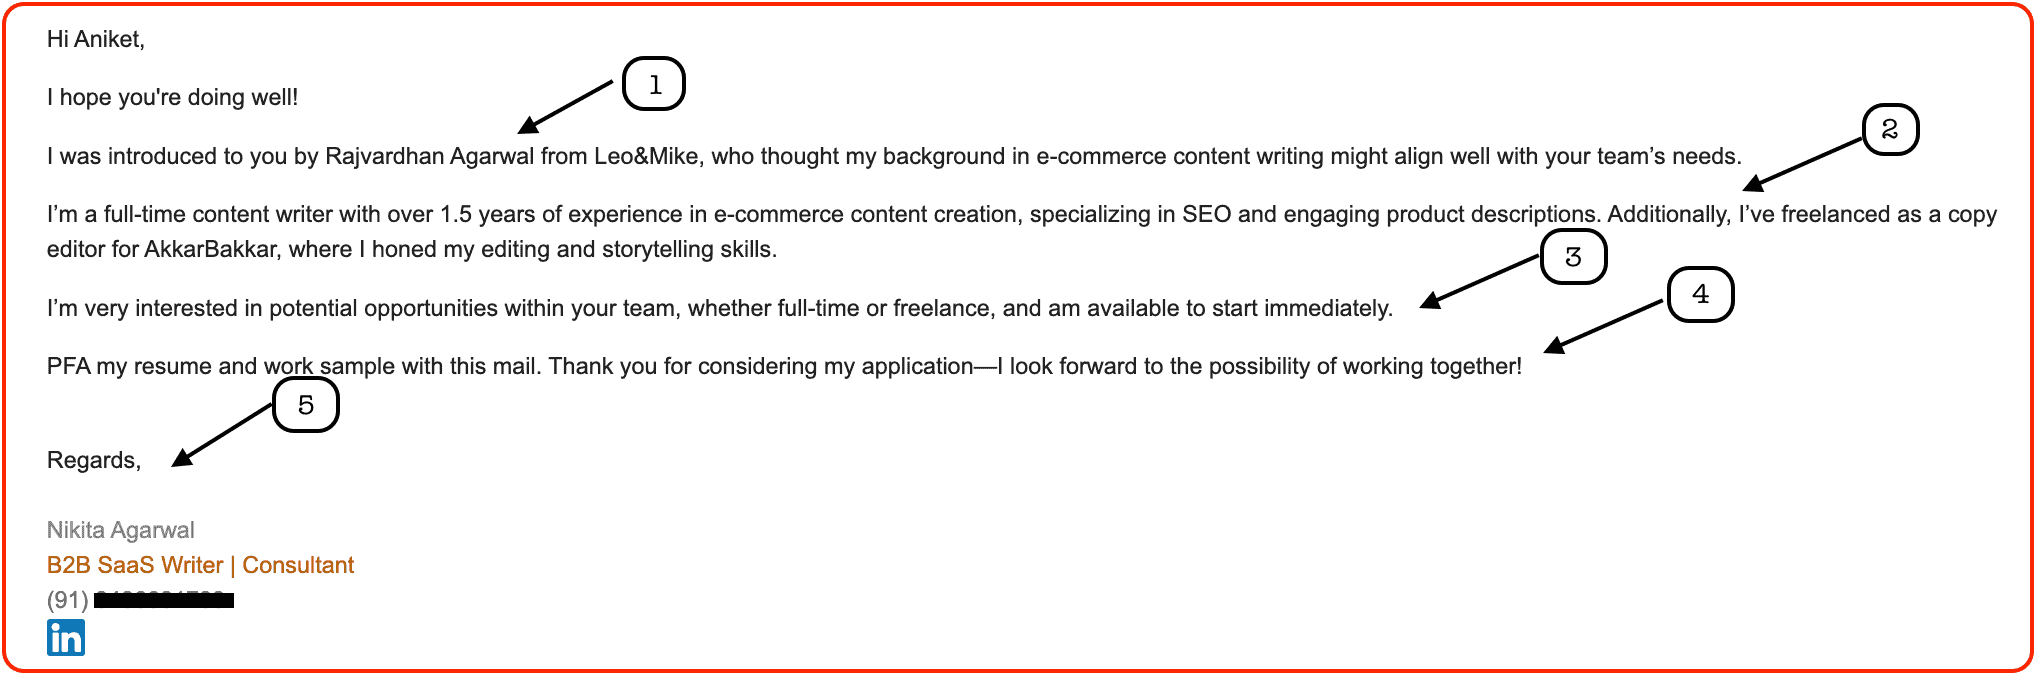Click the Nikita Agarwal signature name
Image resolution: width=2036 pixels, height=676 pixels.
pos(121,530)
